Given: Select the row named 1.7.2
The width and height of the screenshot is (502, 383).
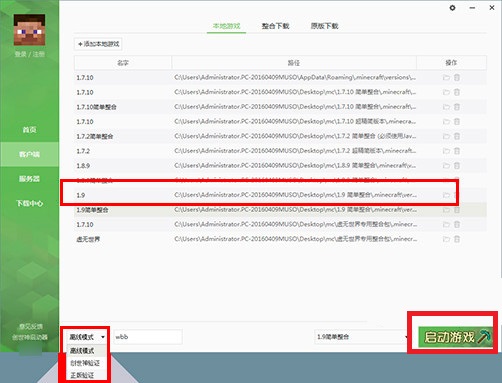Looking at the screenshot, I should (280, 151).
